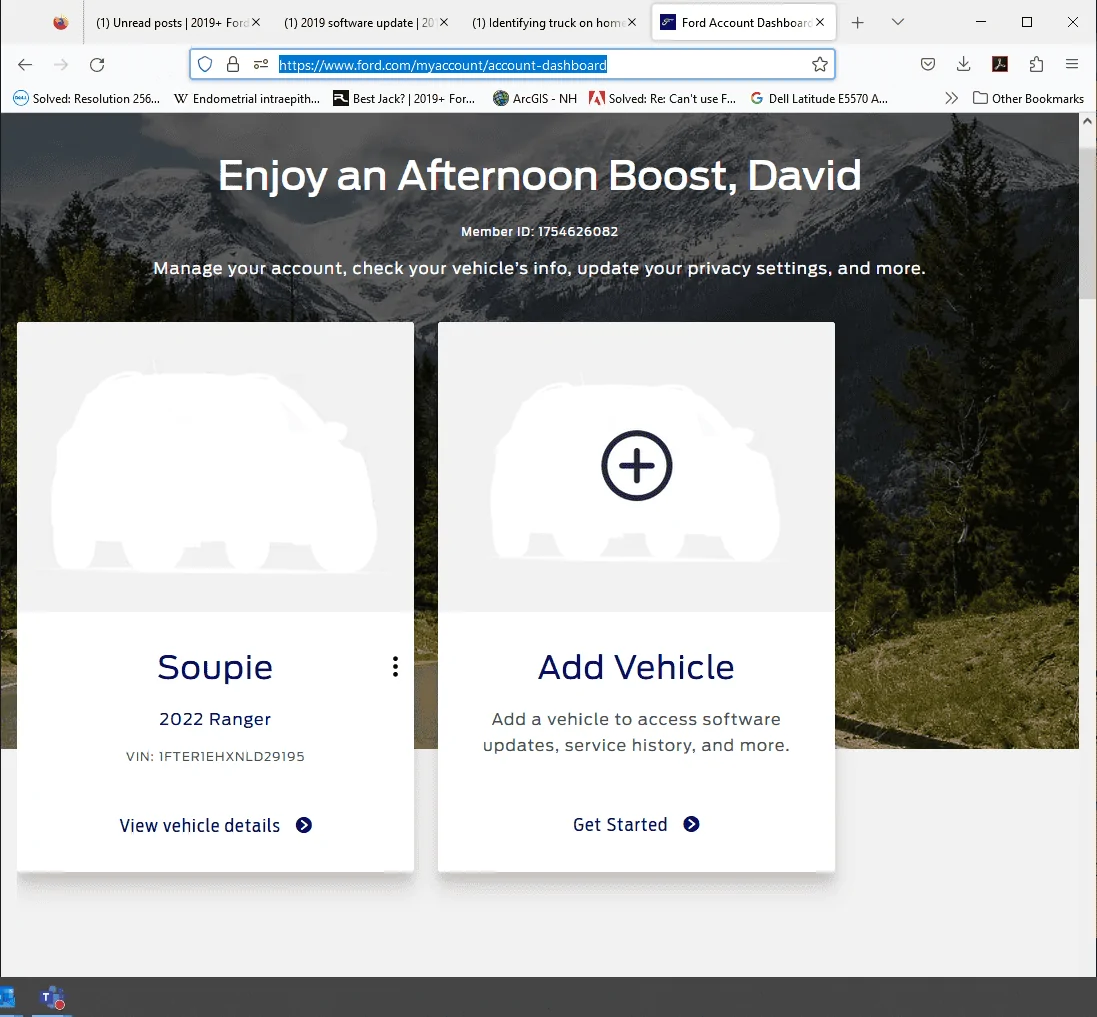Open the Firefox application menu

point(1072,64)
